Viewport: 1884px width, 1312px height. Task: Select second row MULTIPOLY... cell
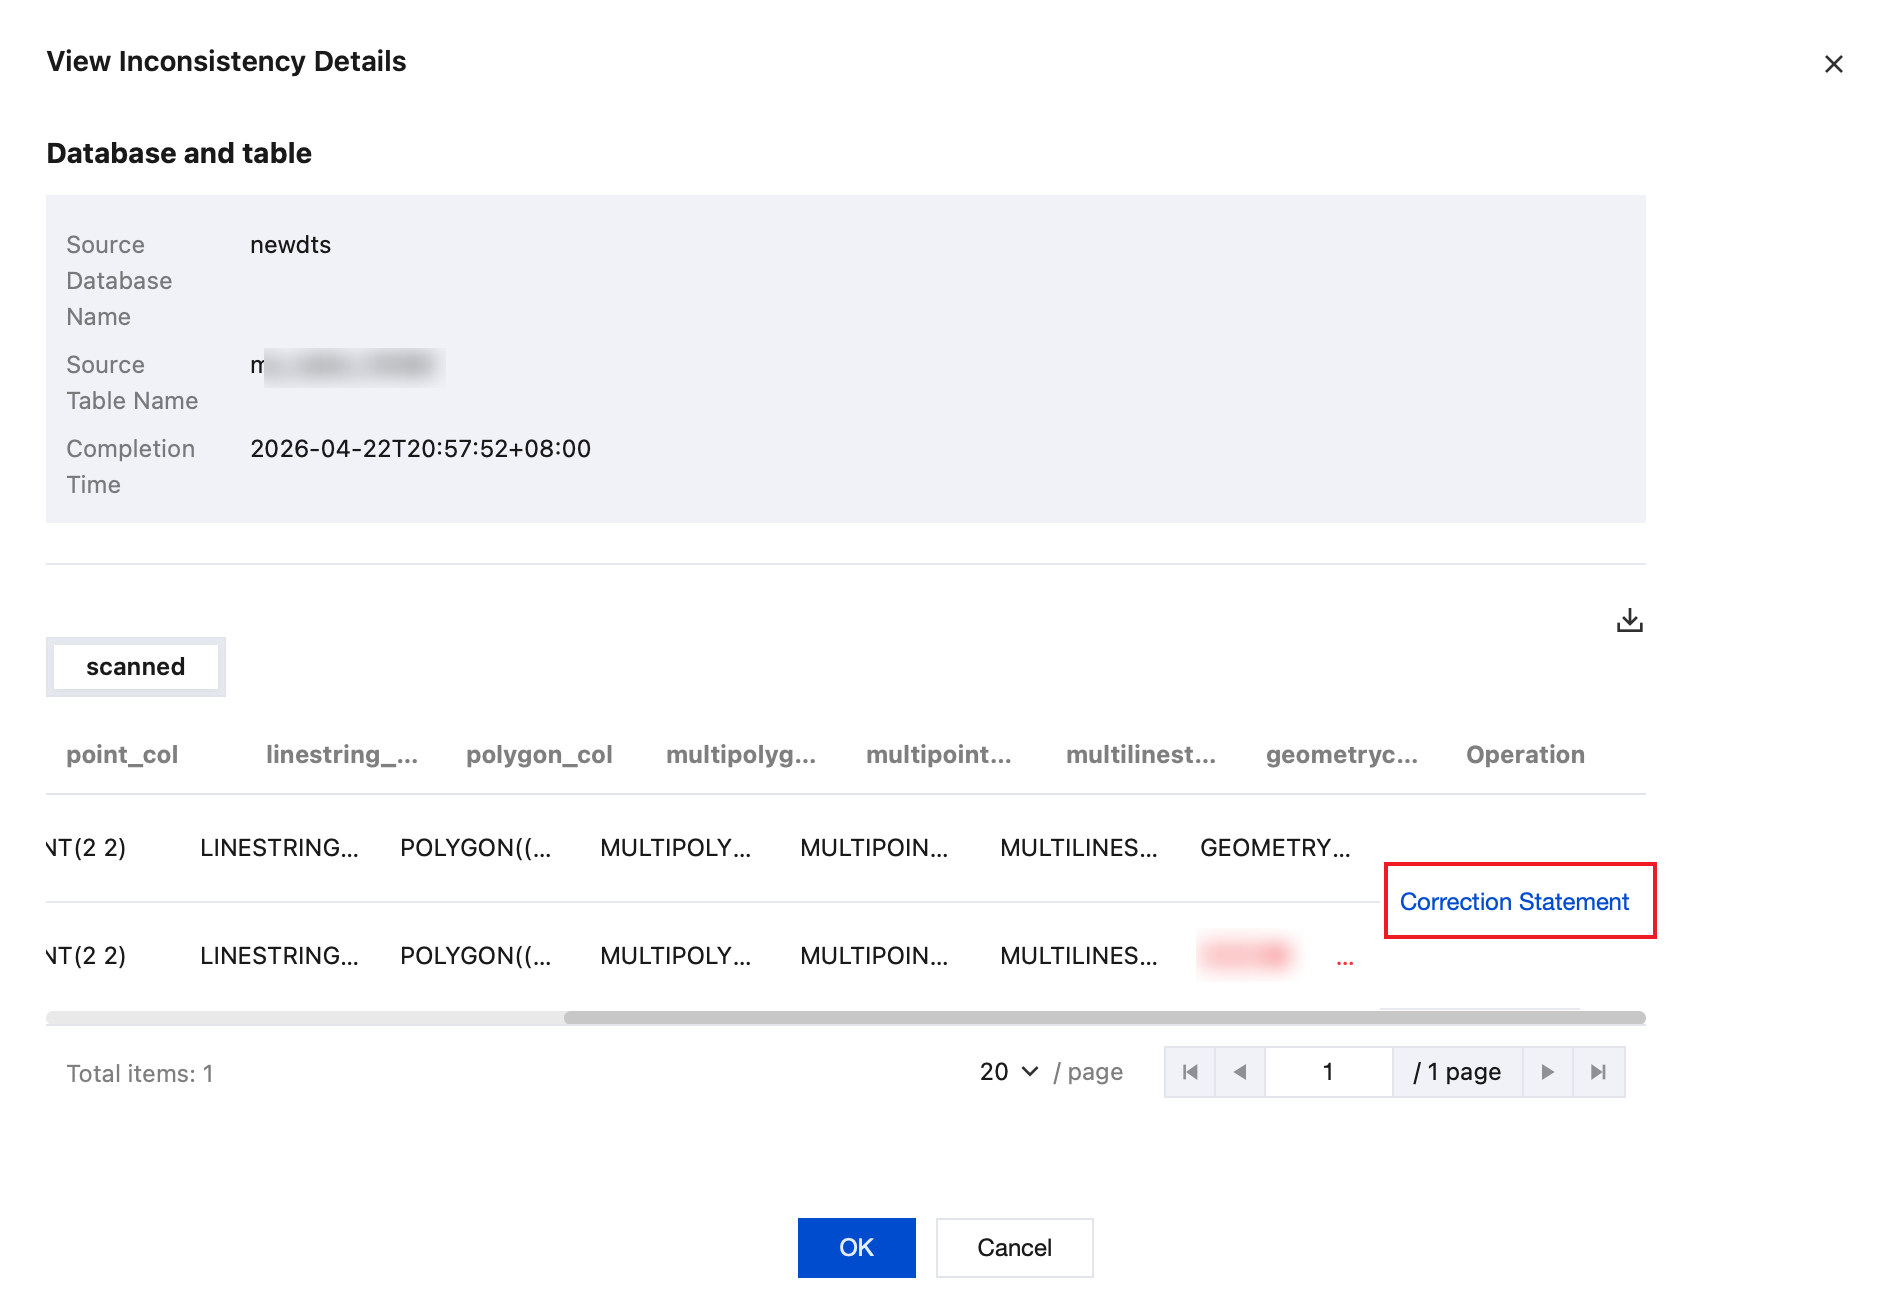(675, 956)
